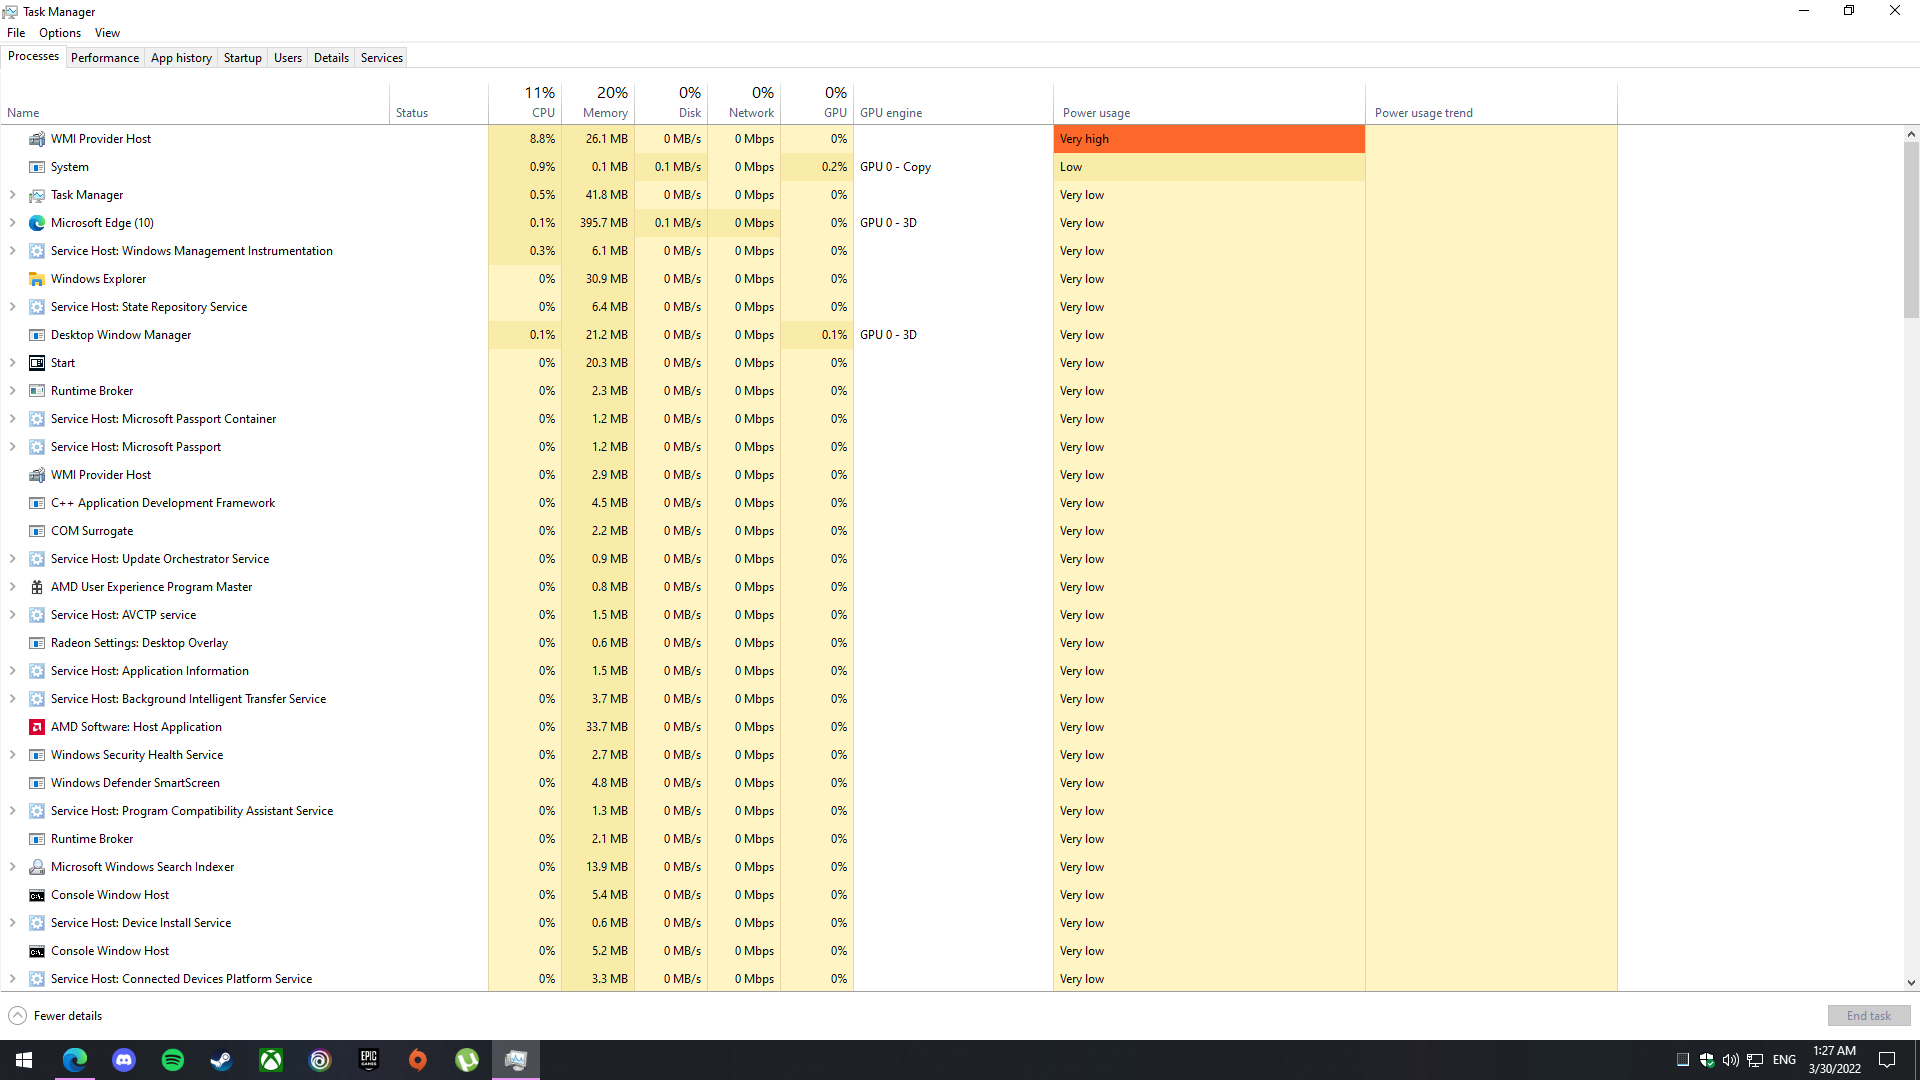This screenshot has height=1080, width=1920.
Task: Open Steam from the taskbar
Action: click(221, 1060)
